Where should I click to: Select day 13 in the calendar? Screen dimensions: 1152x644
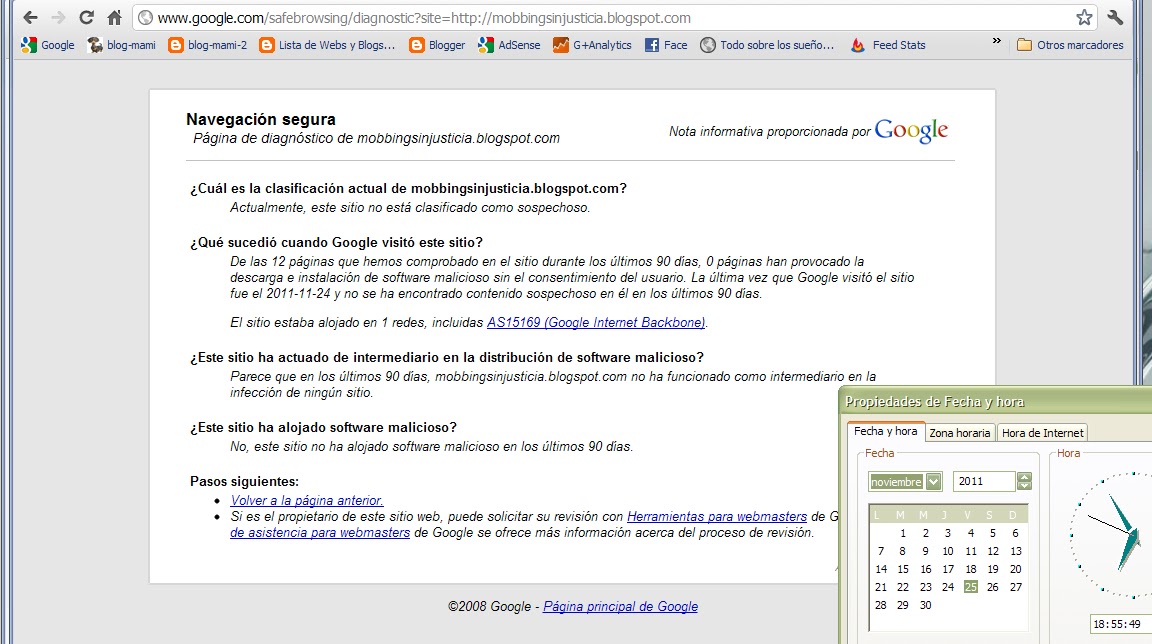[1015, 551]
